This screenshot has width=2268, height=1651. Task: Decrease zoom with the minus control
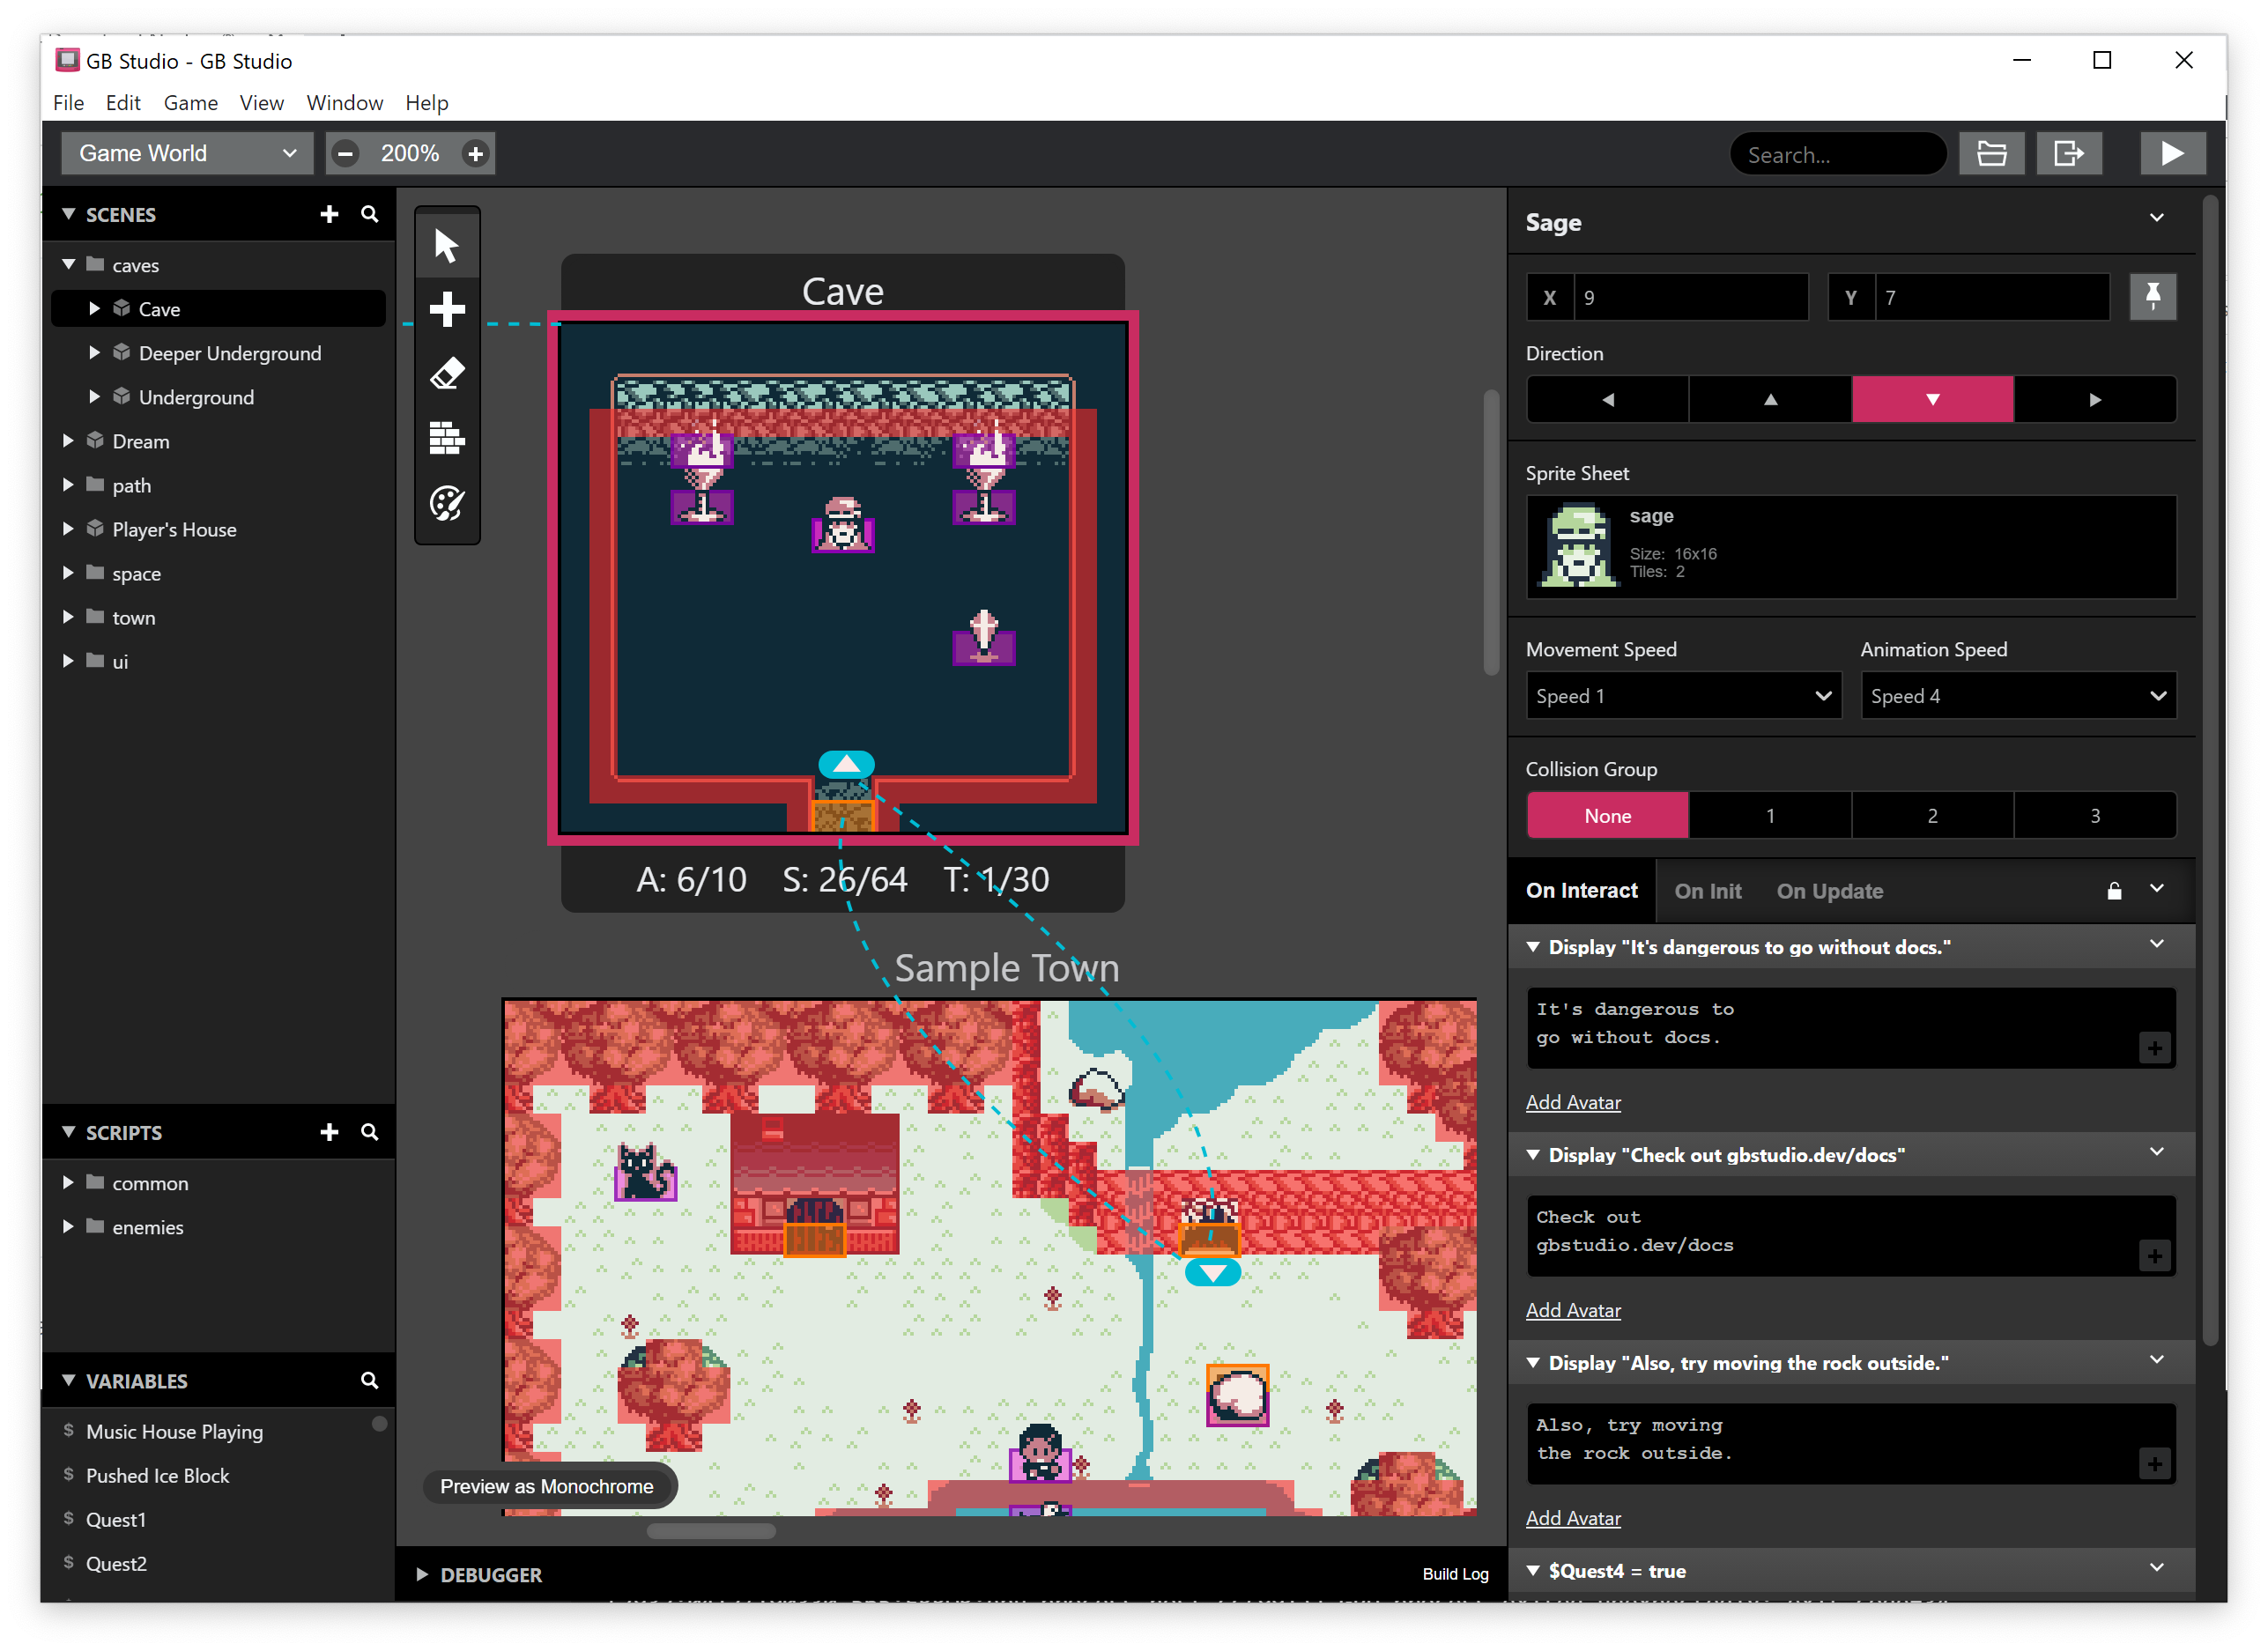[346, 153]
